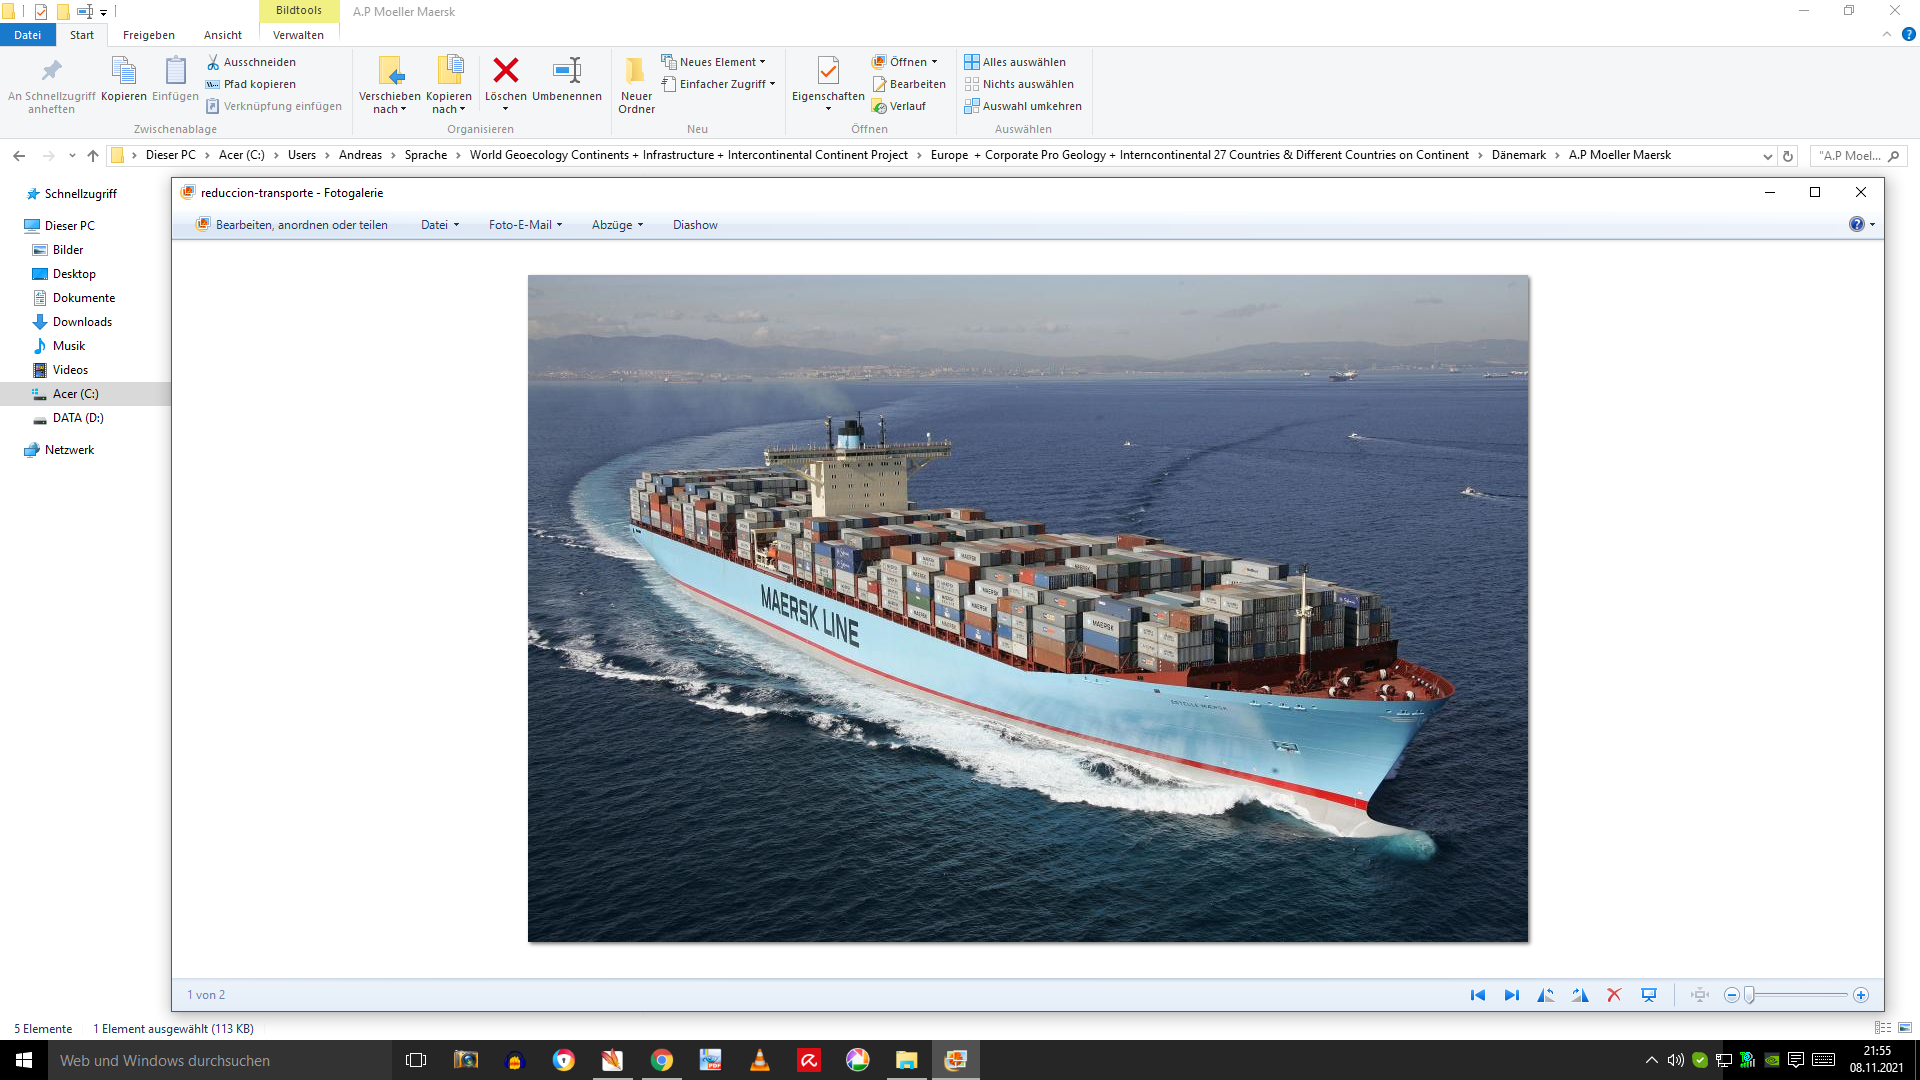
Task: Click Auswahl umkehren
Action: point(1023,106)
